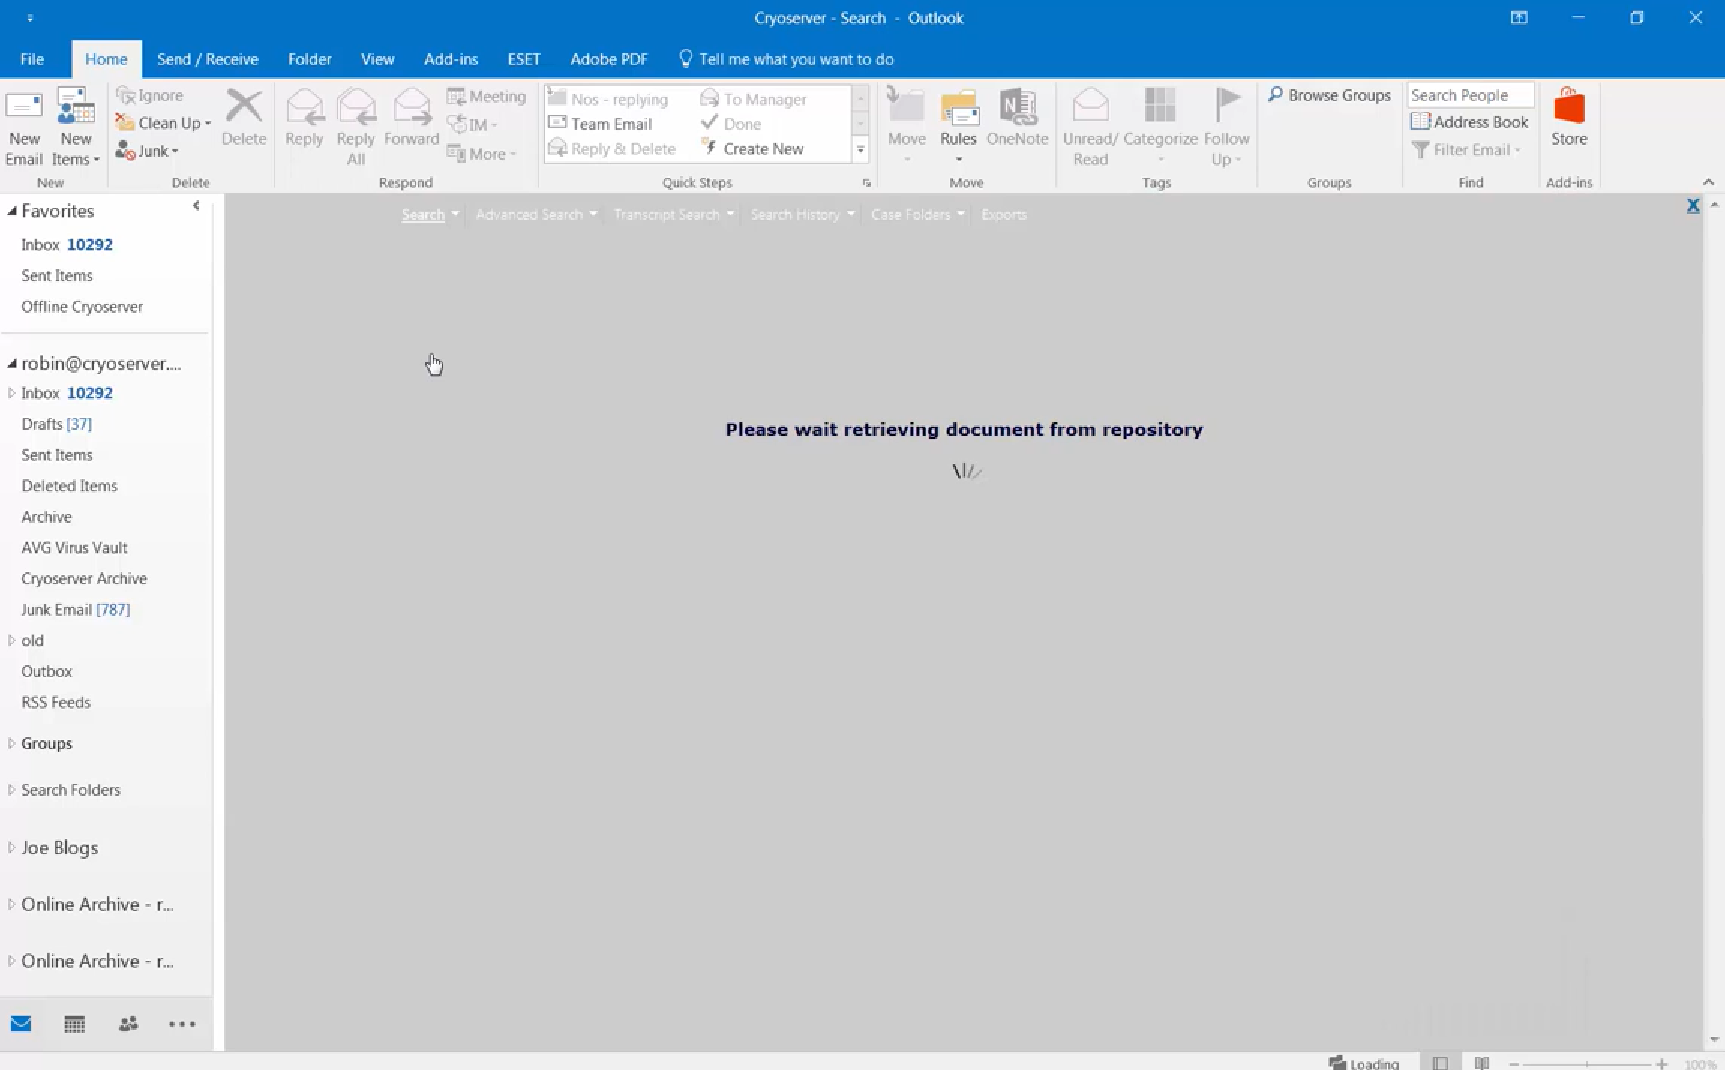
Task: Collapse the robin@cryoserver account
Action: [x=12, y=364]
